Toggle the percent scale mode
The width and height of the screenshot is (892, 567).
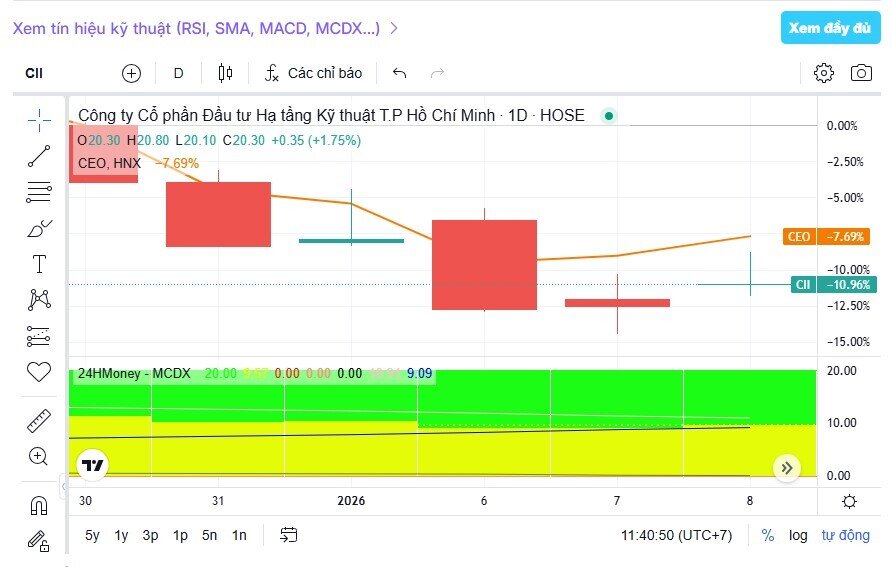[768, 535]
